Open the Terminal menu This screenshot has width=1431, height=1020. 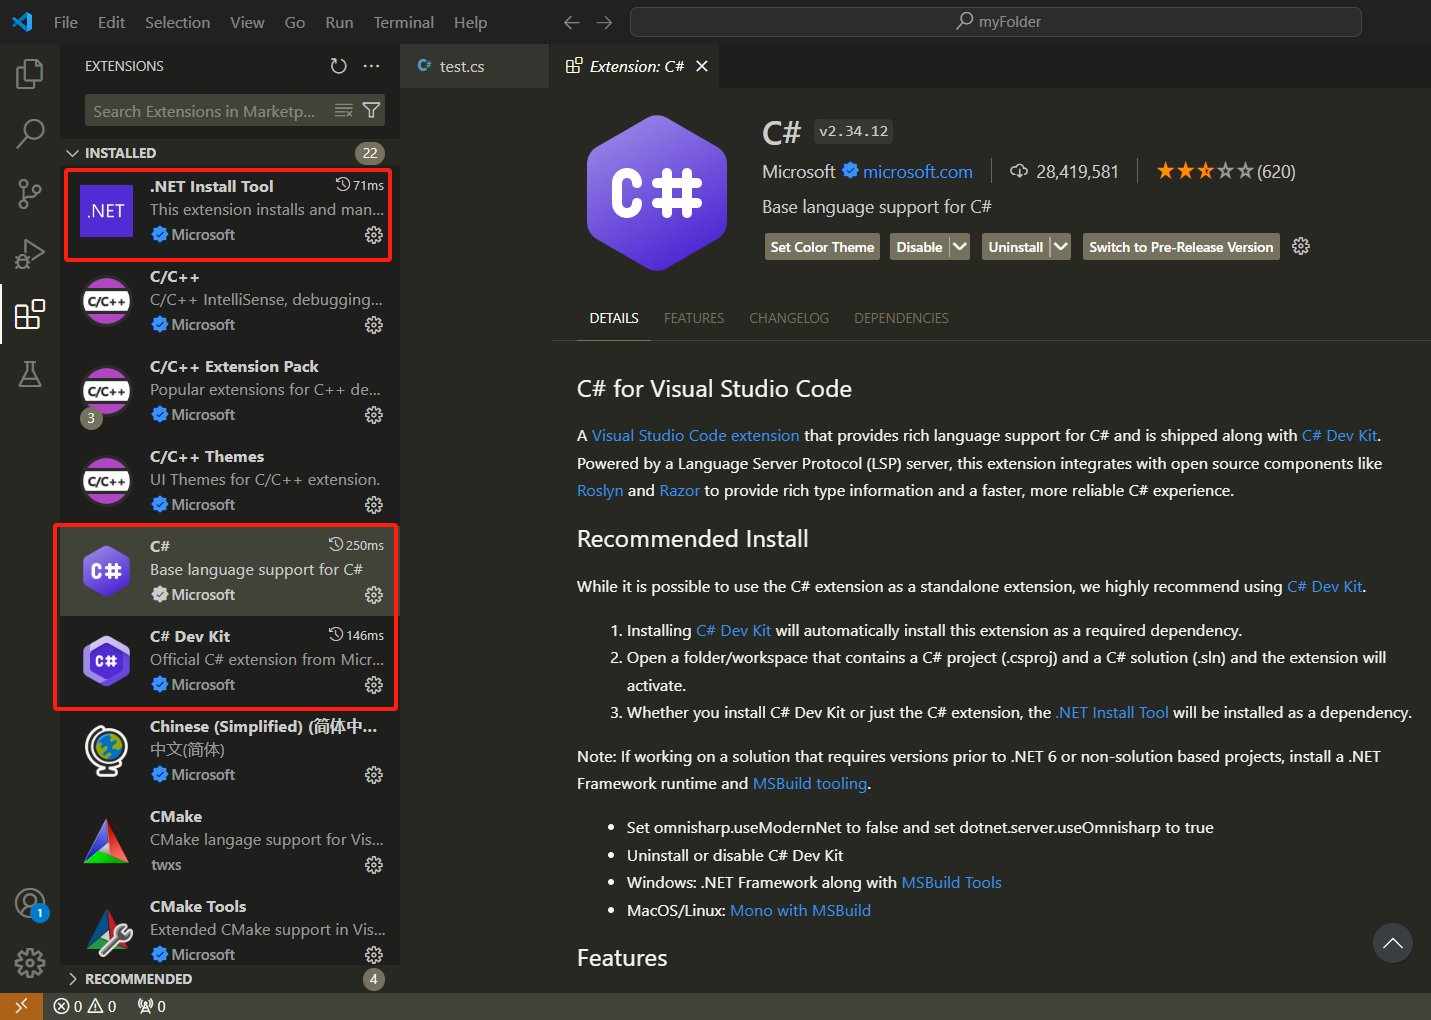pos(404,22)
